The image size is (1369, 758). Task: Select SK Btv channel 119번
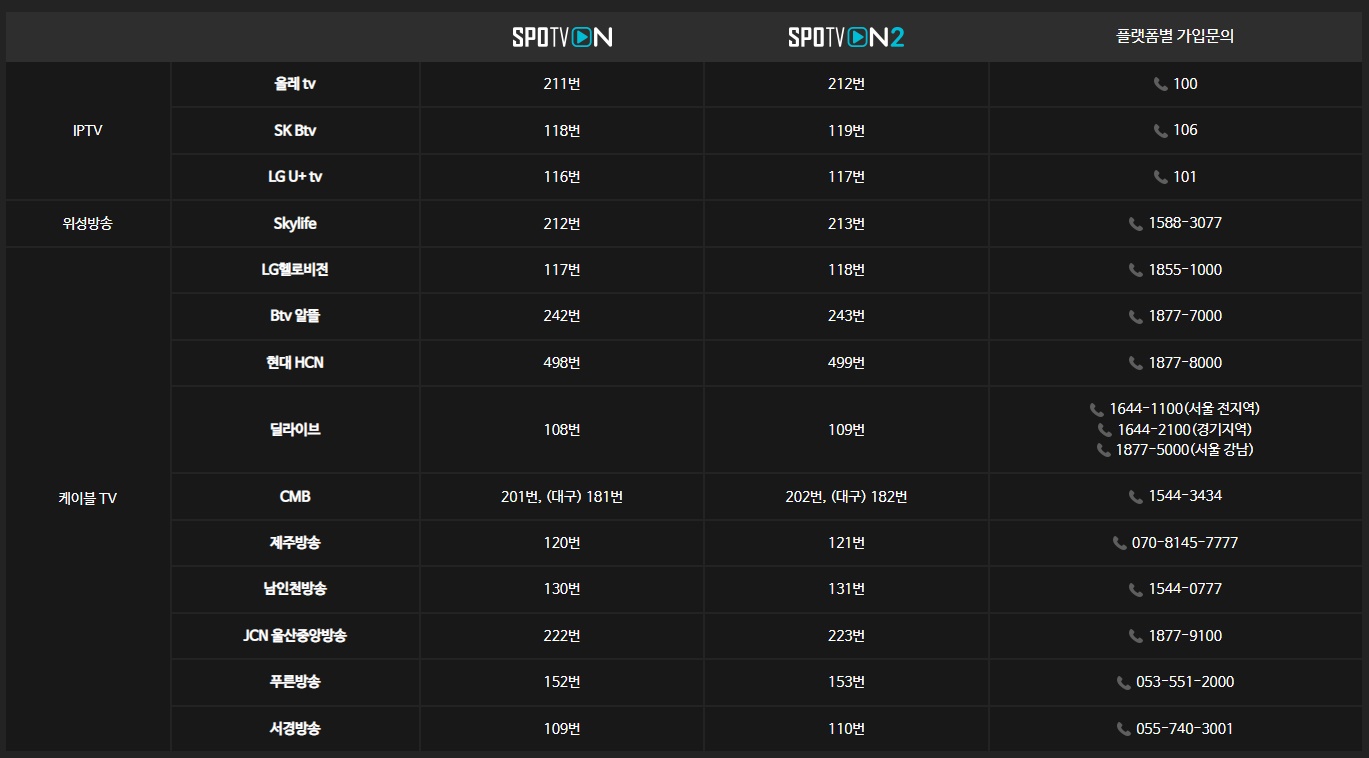846,131
